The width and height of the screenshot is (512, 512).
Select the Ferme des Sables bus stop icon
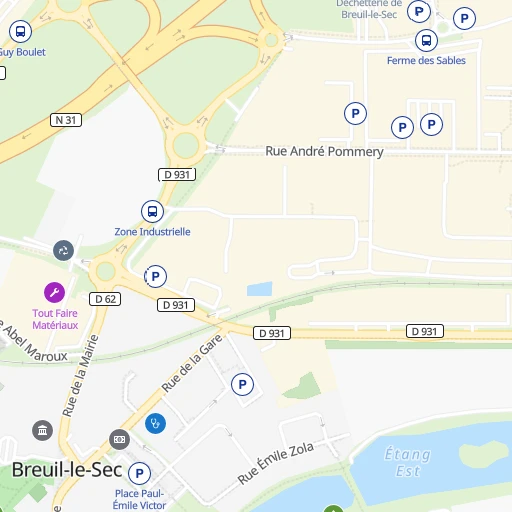point(426,40)
